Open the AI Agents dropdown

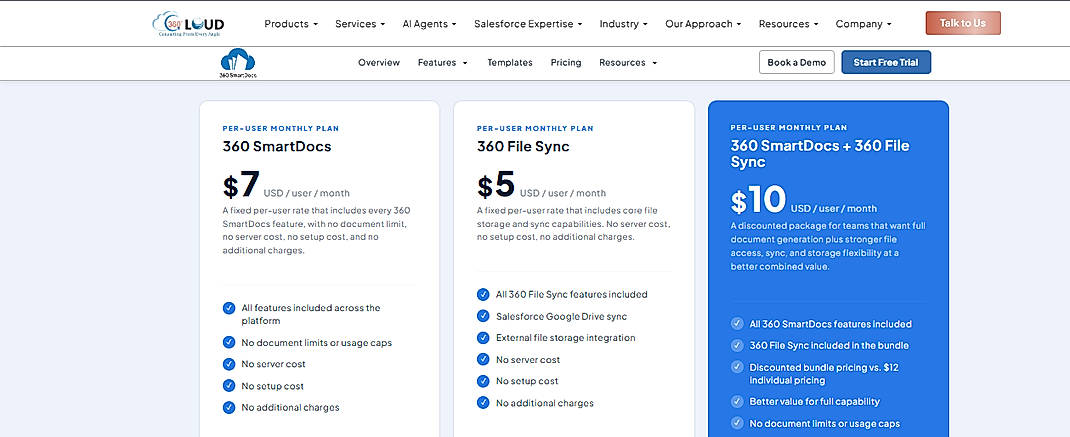click(x=429, y=24)
